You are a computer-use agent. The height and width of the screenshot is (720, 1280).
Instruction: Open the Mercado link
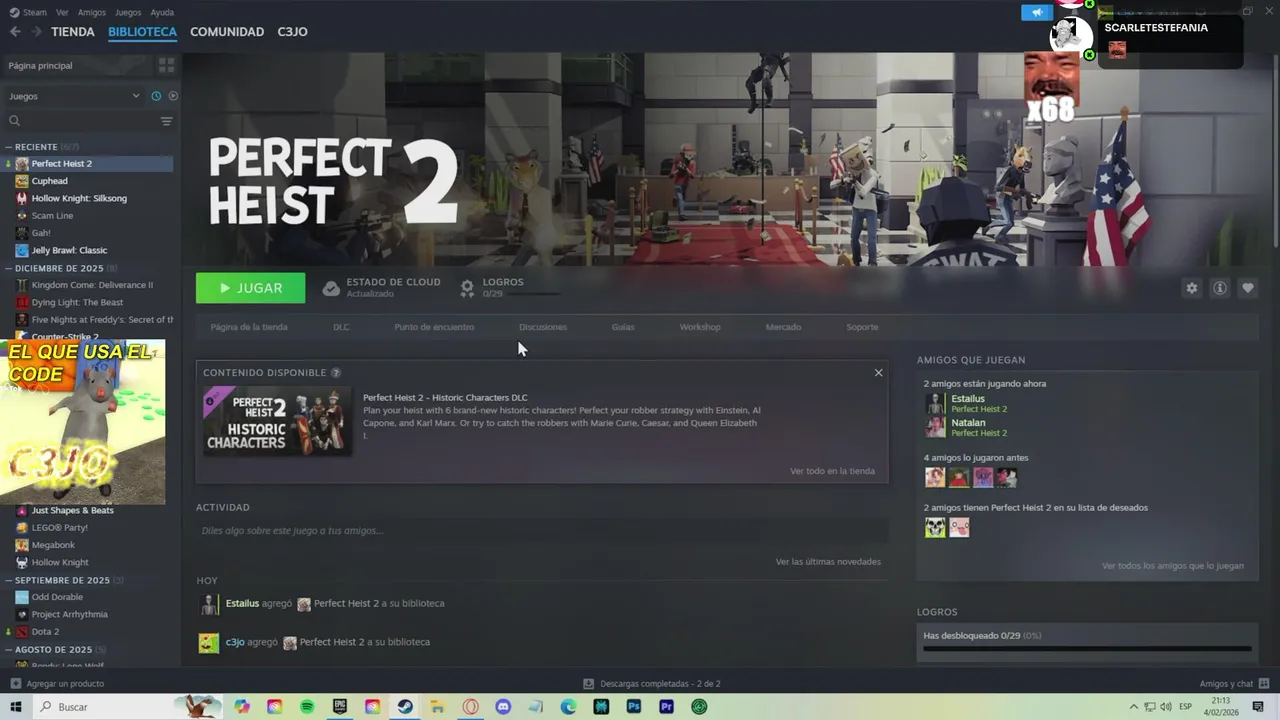pyautogui.click(x=783, y=327)
